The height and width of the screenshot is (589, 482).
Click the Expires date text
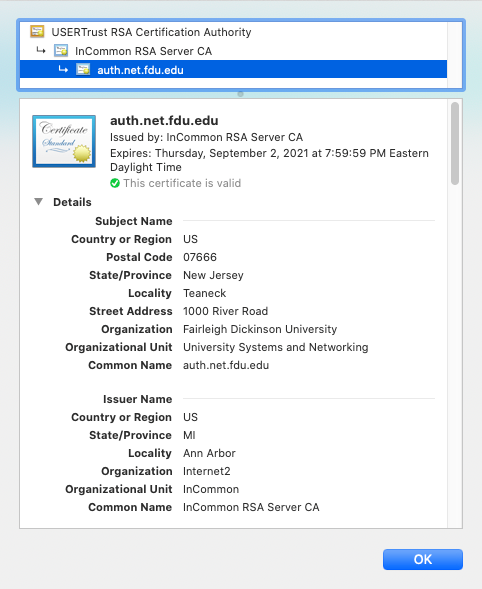coord(269,160)
